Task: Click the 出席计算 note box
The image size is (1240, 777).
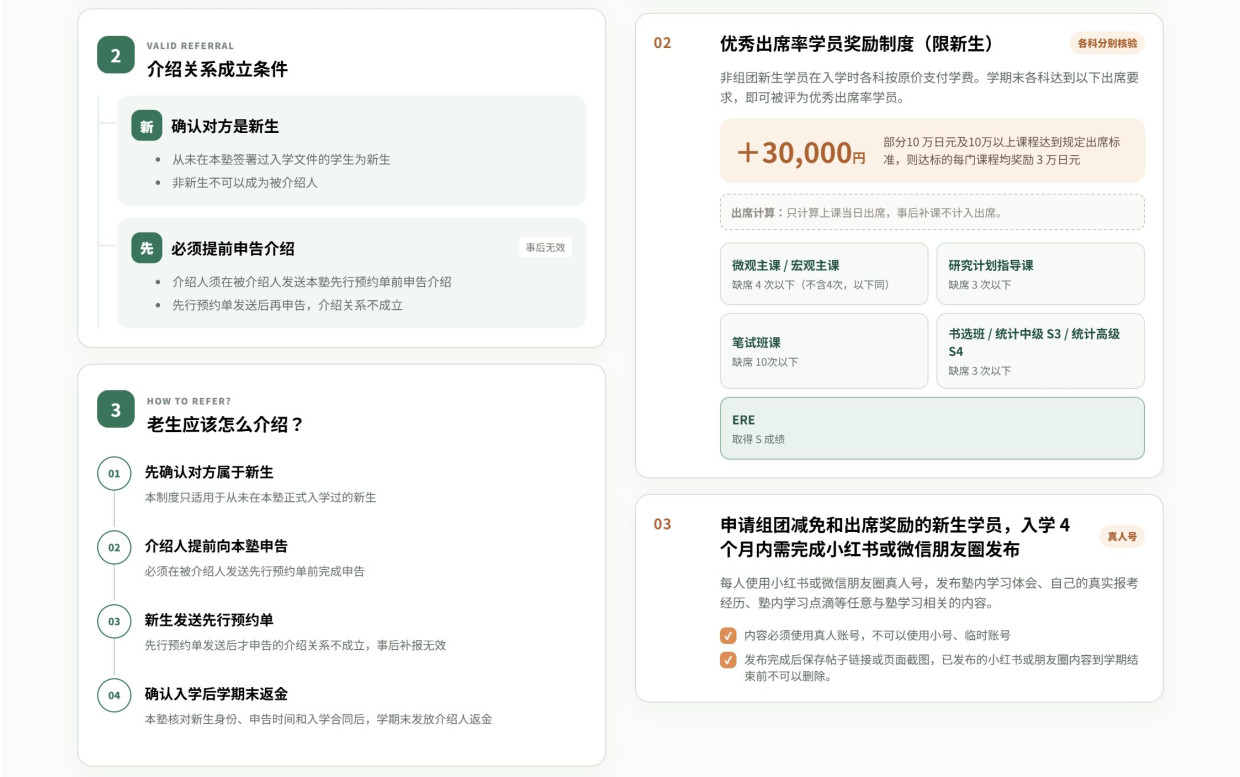Action: [932, 212]
